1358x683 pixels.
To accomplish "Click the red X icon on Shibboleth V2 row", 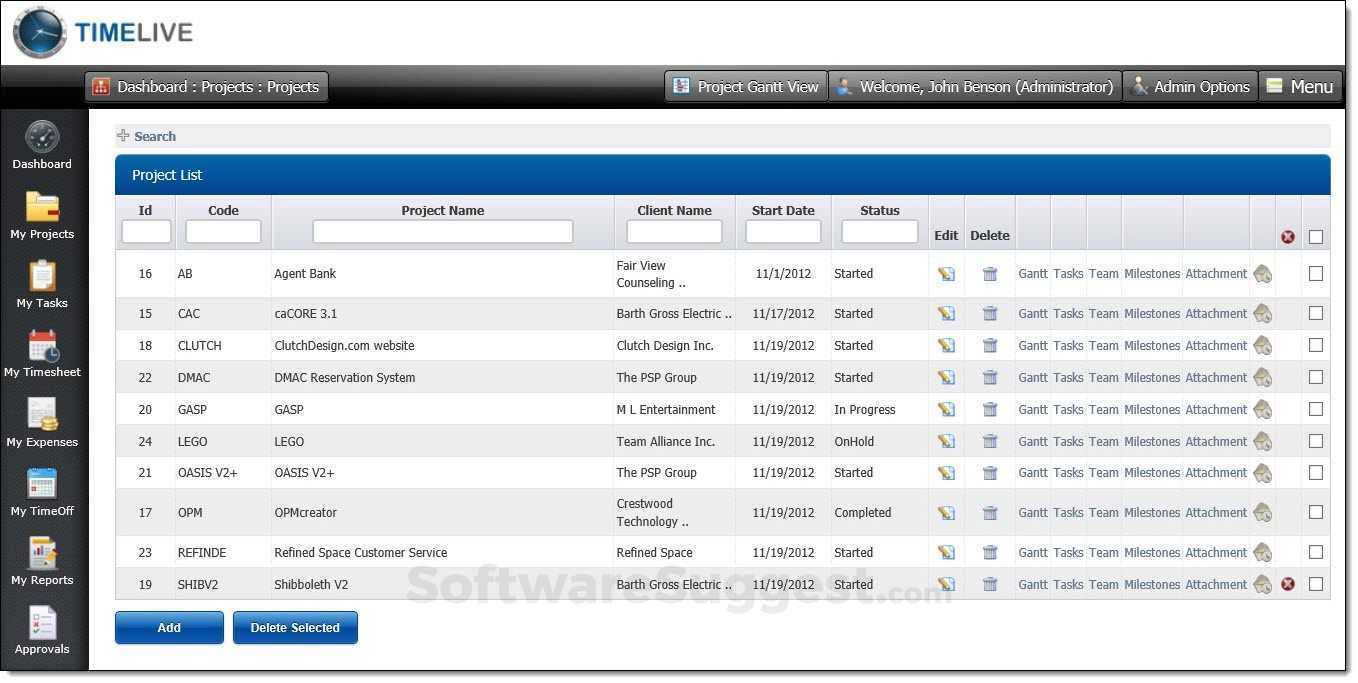I will (1287, 584).
